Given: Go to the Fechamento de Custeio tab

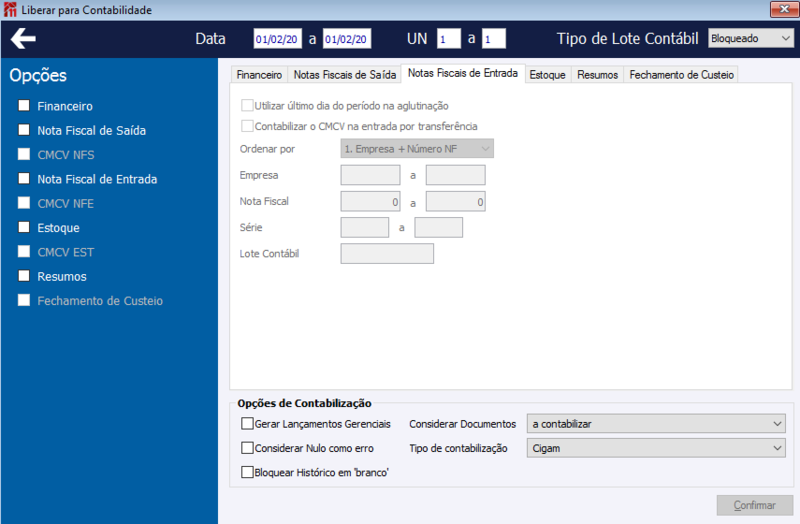Looking at the screenshot, I should (x=681, y=74).
